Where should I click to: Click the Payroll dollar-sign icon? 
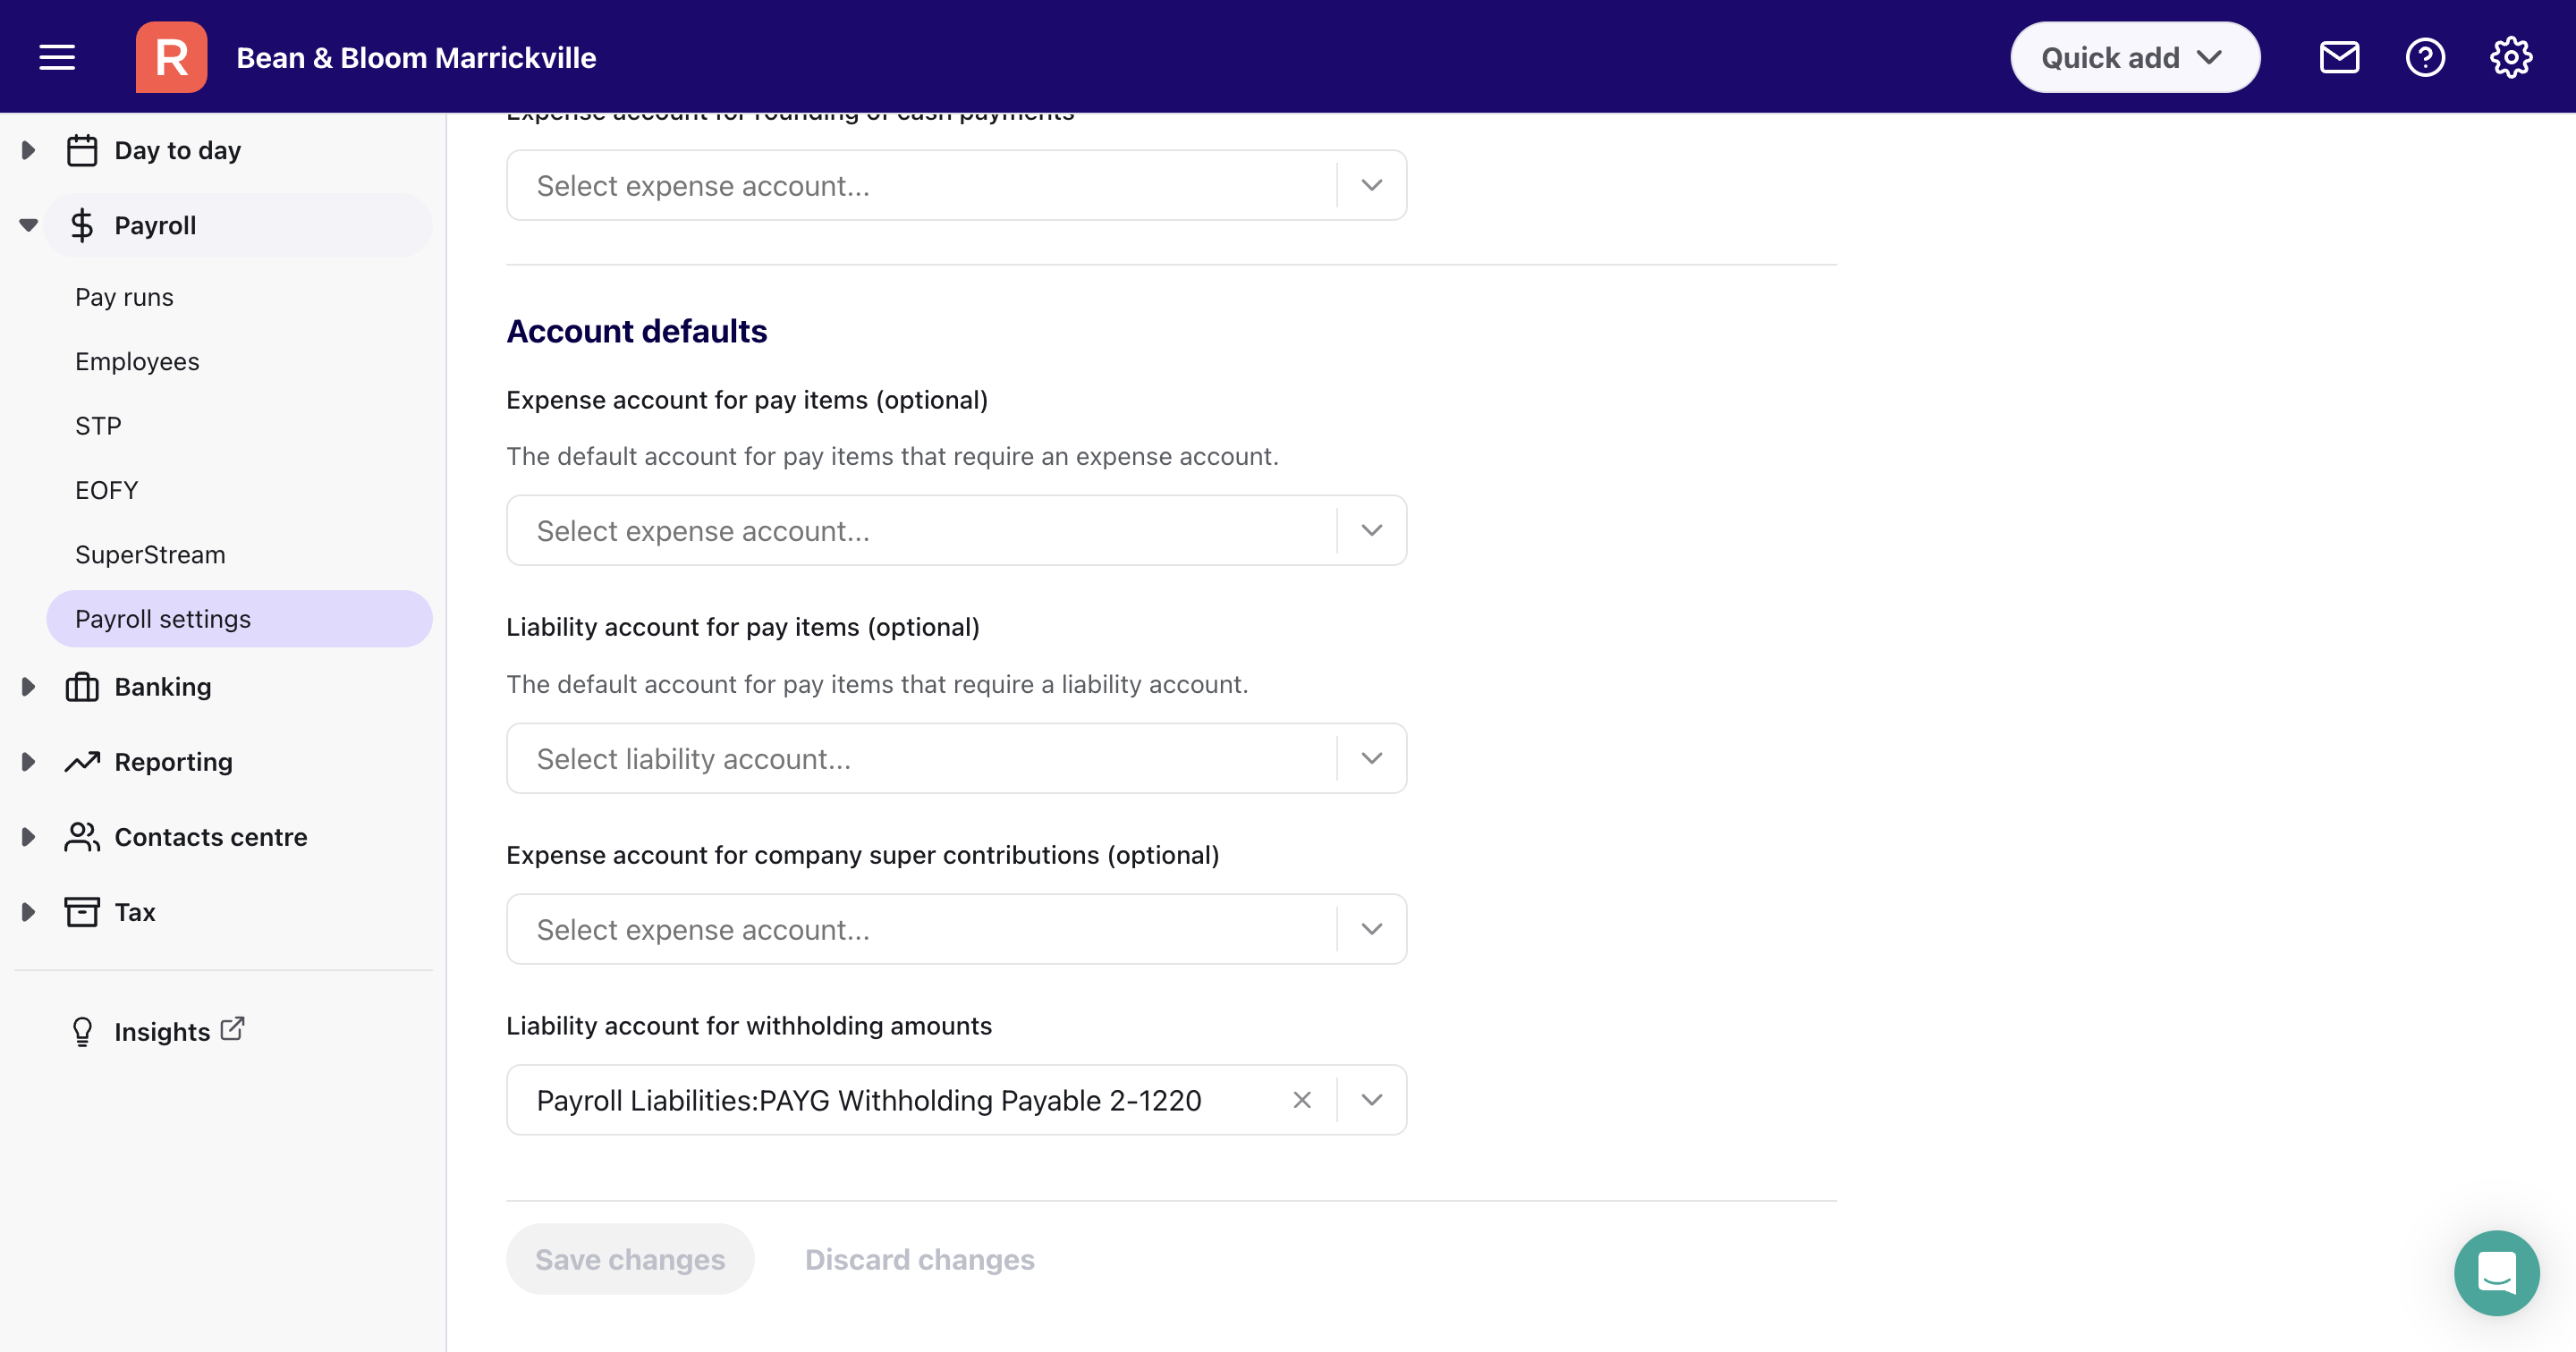(81, 224)
